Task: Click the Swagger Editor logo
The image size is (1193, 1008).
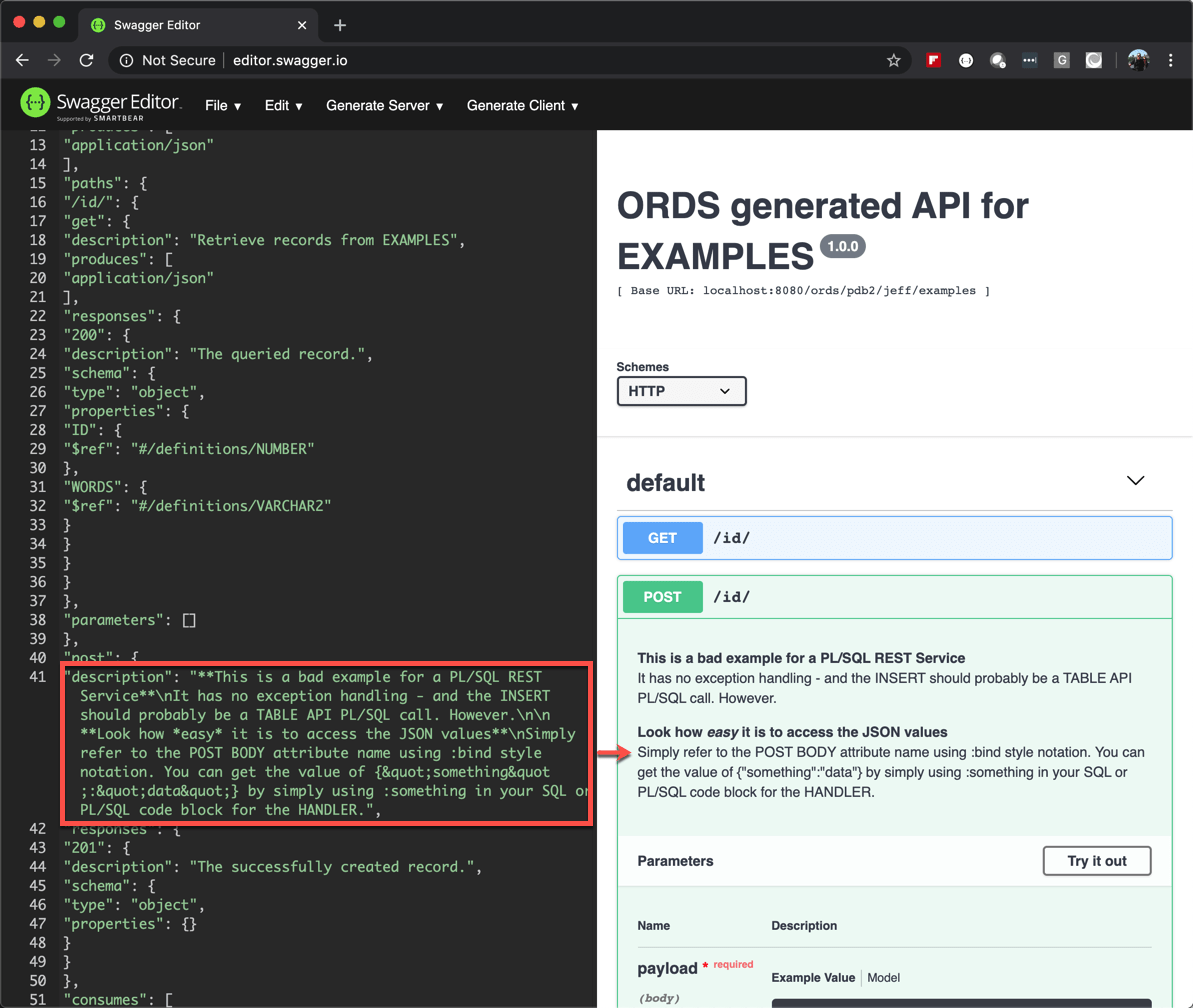Action: click(x=100, y=104)
